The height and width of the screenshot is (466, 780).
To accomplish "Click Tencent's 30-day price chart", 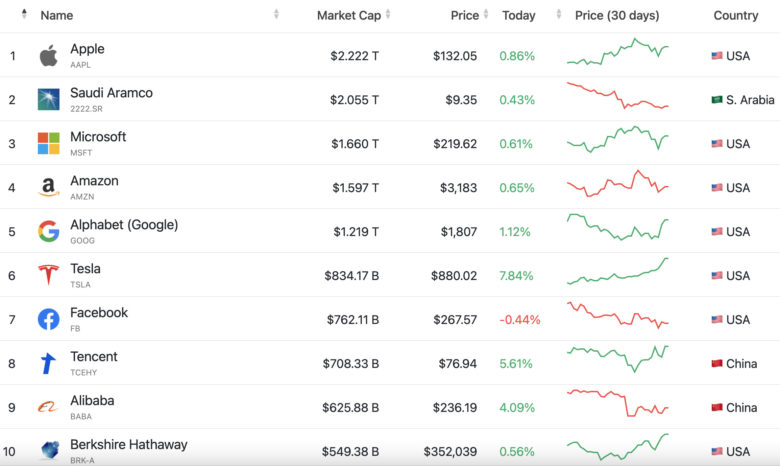I will [x=617, y=359].
